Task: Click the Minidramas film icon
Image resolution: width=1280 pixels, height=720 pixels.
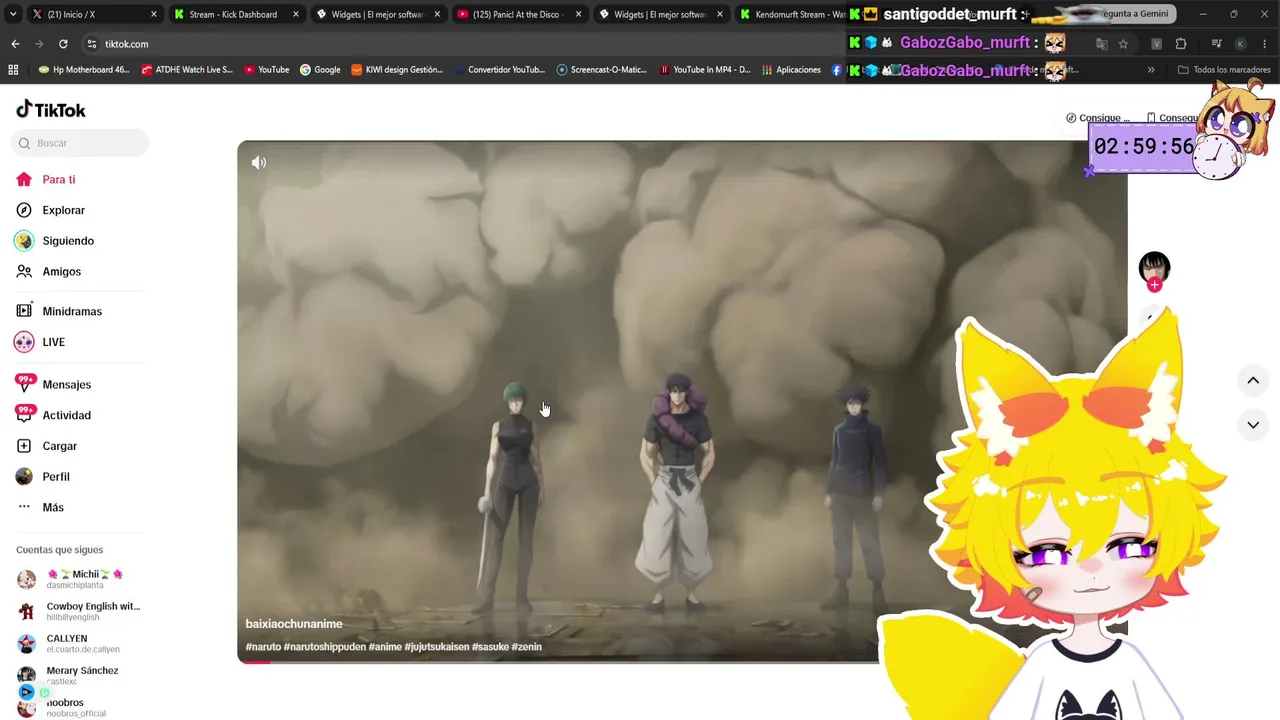Action: 24,311
